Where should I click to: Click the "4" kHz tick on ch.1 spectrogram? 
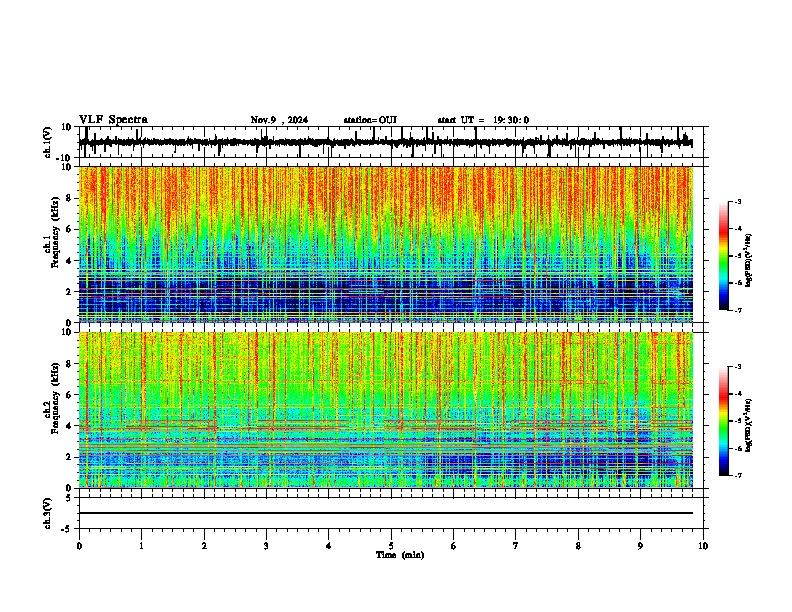(x=69, y=261)
